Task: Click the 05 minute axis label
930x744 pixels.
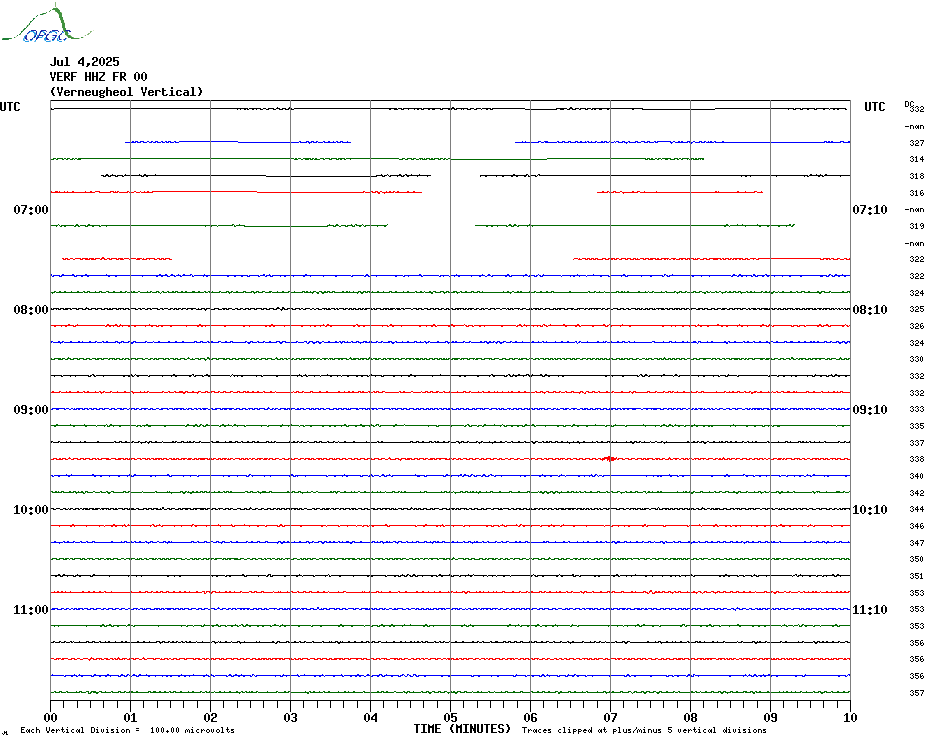Action: [x=451, y=717]
